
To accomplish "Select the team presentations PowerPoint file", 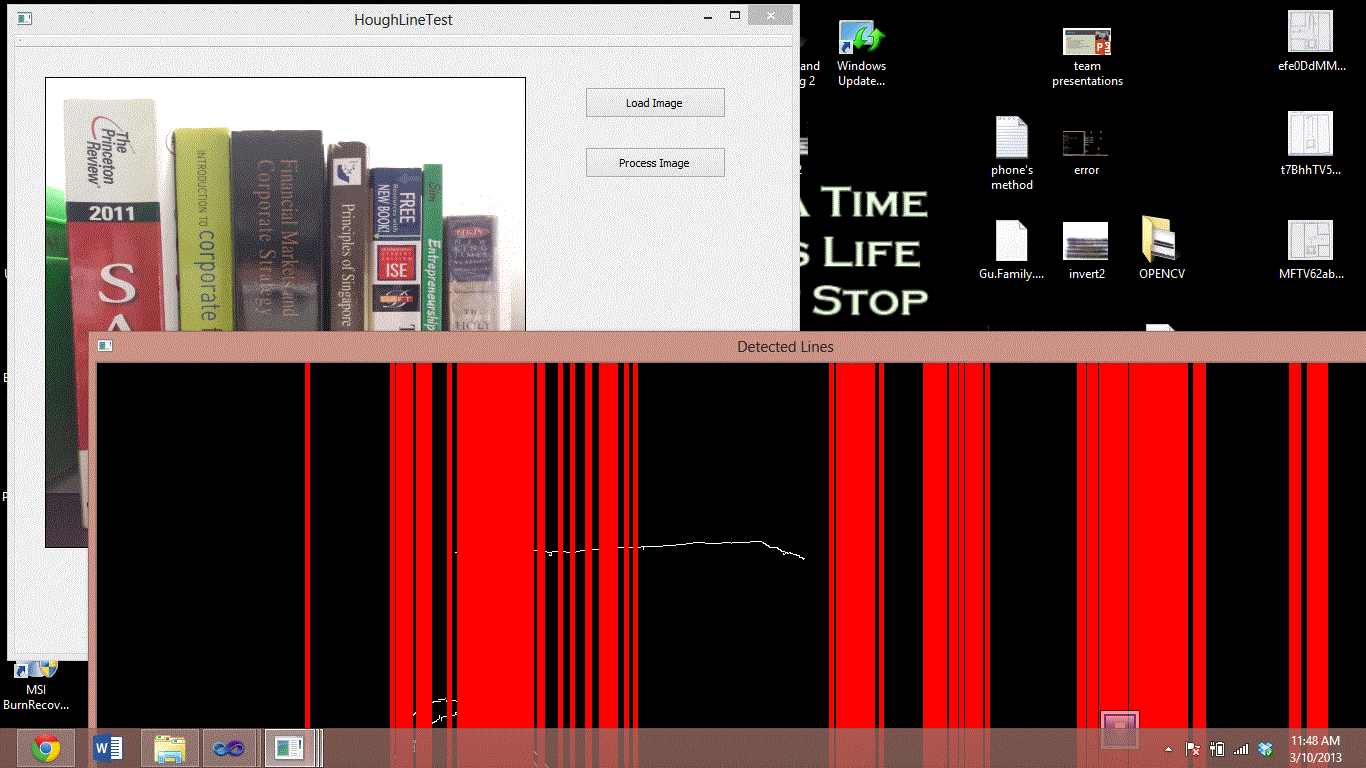I will click(x=1087, y=57).
